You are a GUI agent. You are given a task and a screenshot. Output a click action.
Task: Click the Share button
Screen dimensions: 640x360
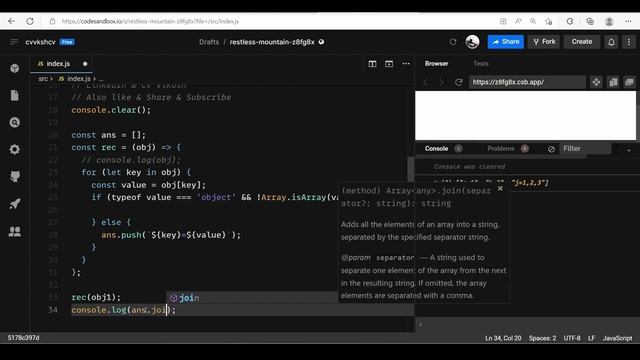tap(505, 42)
